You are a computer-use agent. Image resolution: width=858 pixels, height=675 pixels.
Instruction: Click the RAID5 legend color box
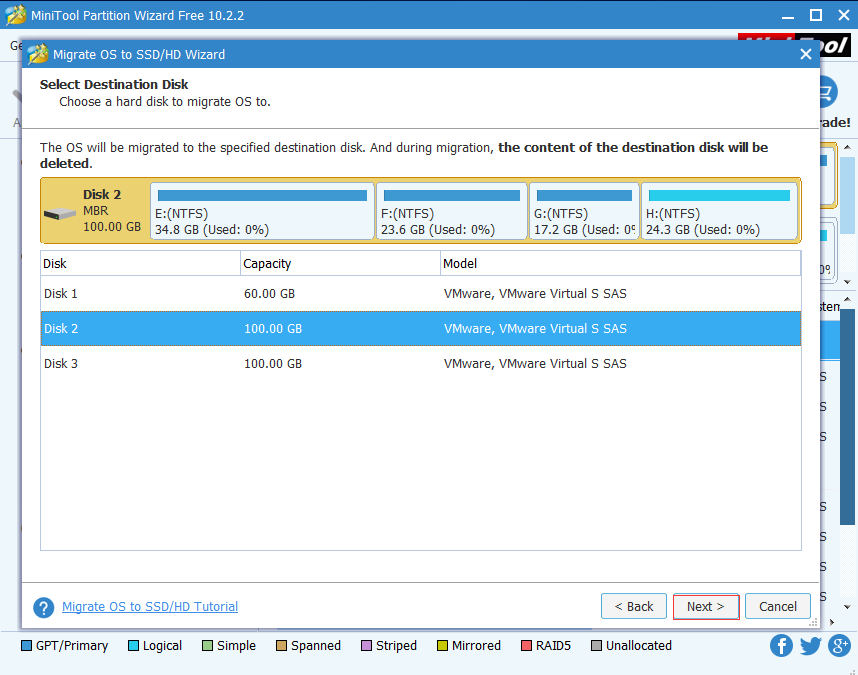click(x=526, y=646)
